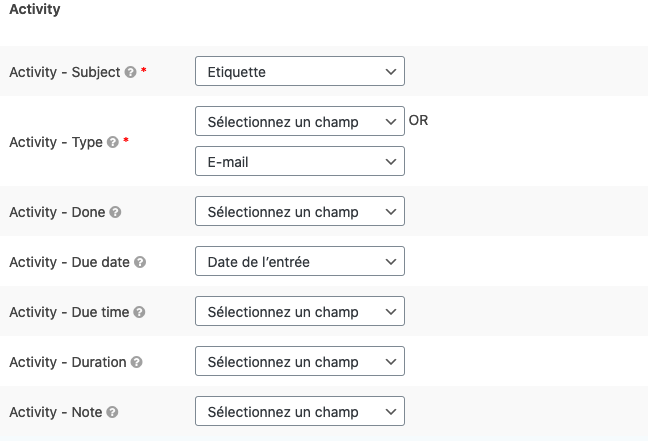Open the Activity Type field selector dropdown

300,121
